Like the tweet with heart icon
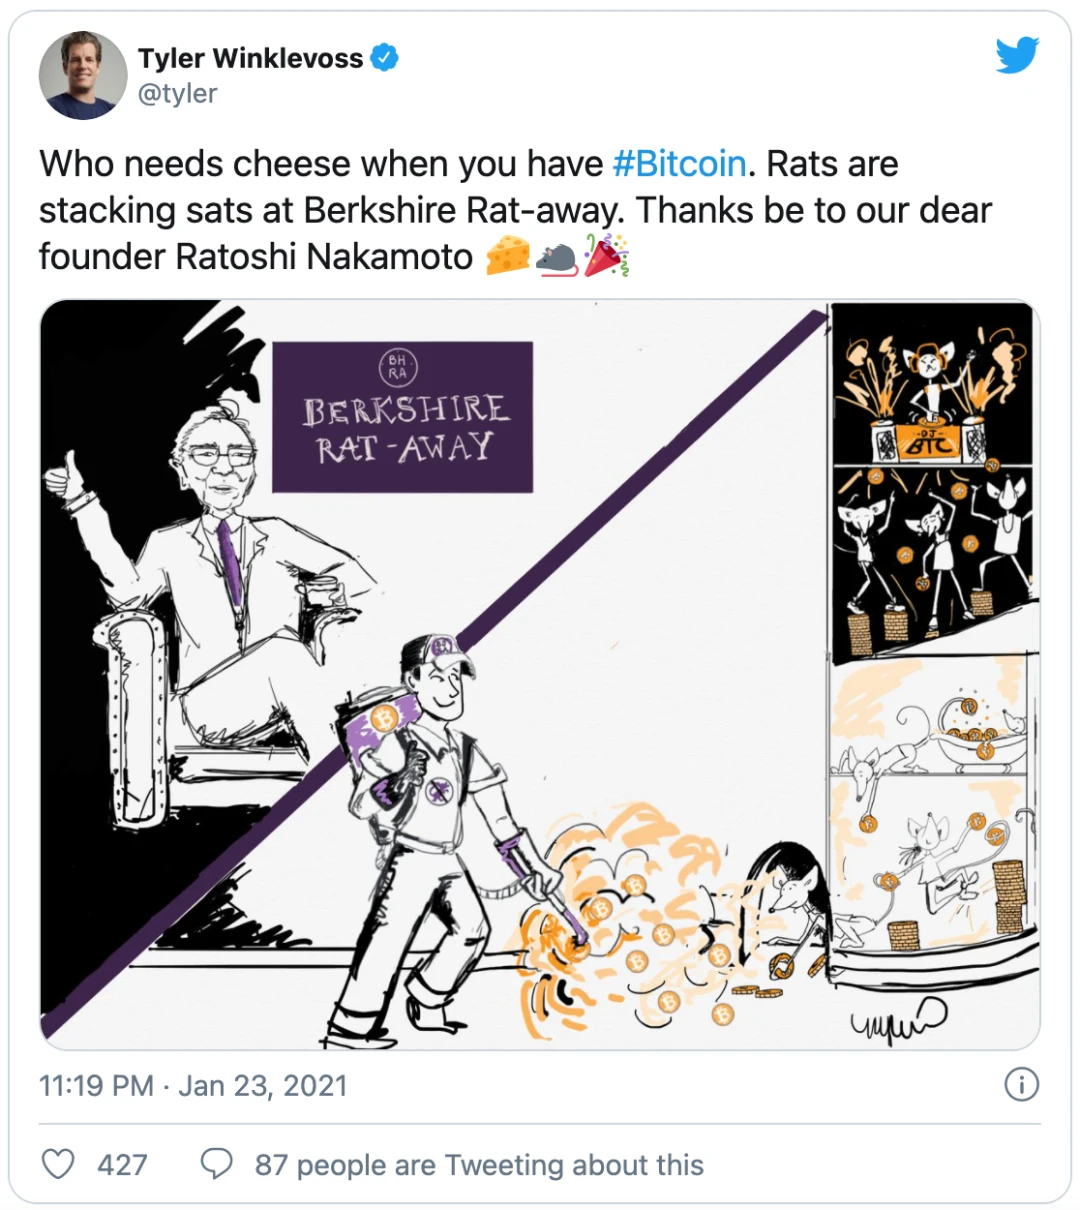Viewport: 1080px width, 1210px height. click(58, 1164)
